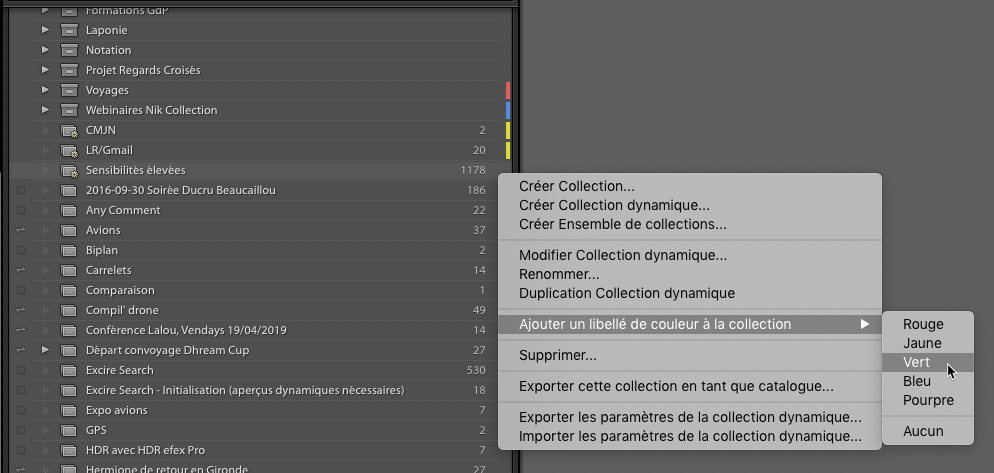Expand the Webinaires Nik Collection set
This screenshot has width=994, height=473.
[45, 110]
